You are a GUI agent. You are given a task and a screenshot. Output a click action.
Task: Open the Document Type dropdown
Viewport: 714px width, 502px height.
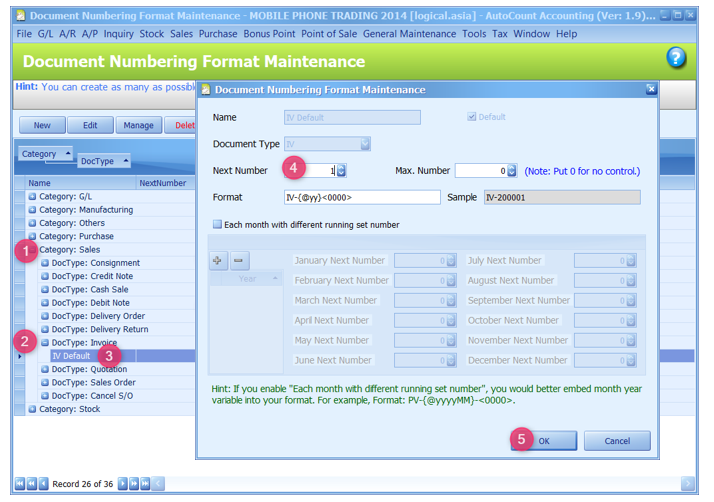365,144
